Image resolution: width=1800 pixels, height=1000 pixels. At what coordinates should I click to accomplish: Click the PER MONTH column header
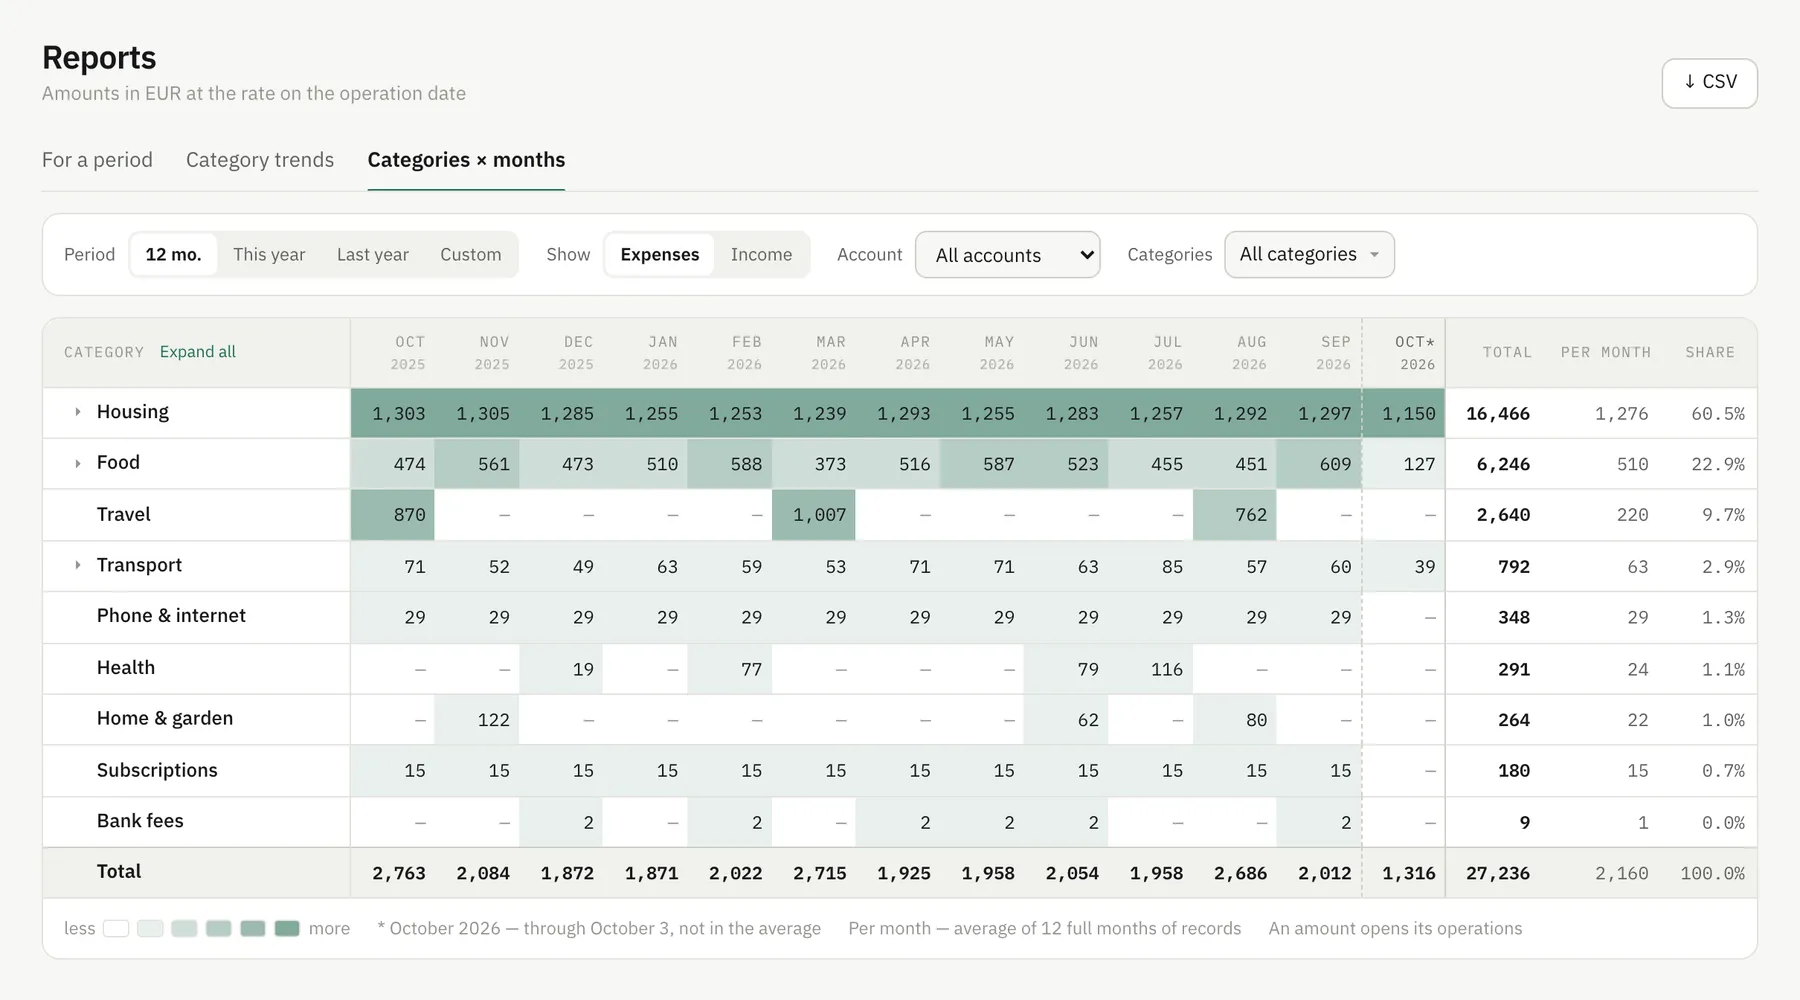click(1606, 352)
